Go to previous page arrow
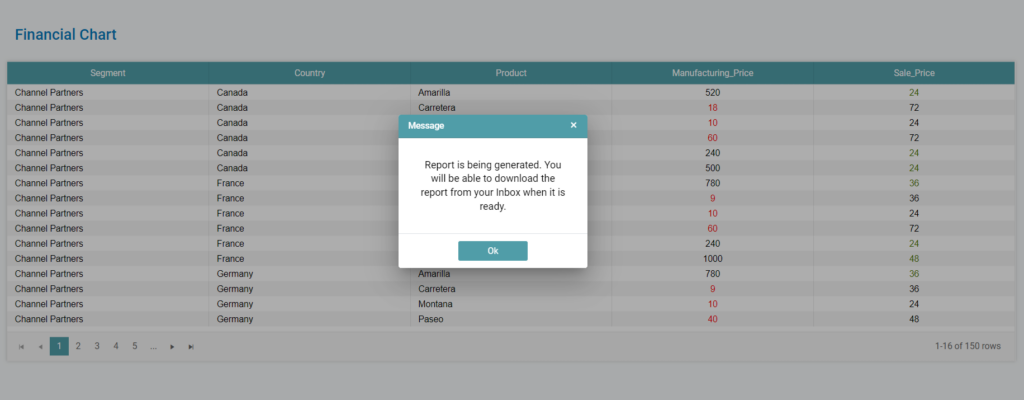Viewport: 1024px width, 400px height. [x=40, y=347]
